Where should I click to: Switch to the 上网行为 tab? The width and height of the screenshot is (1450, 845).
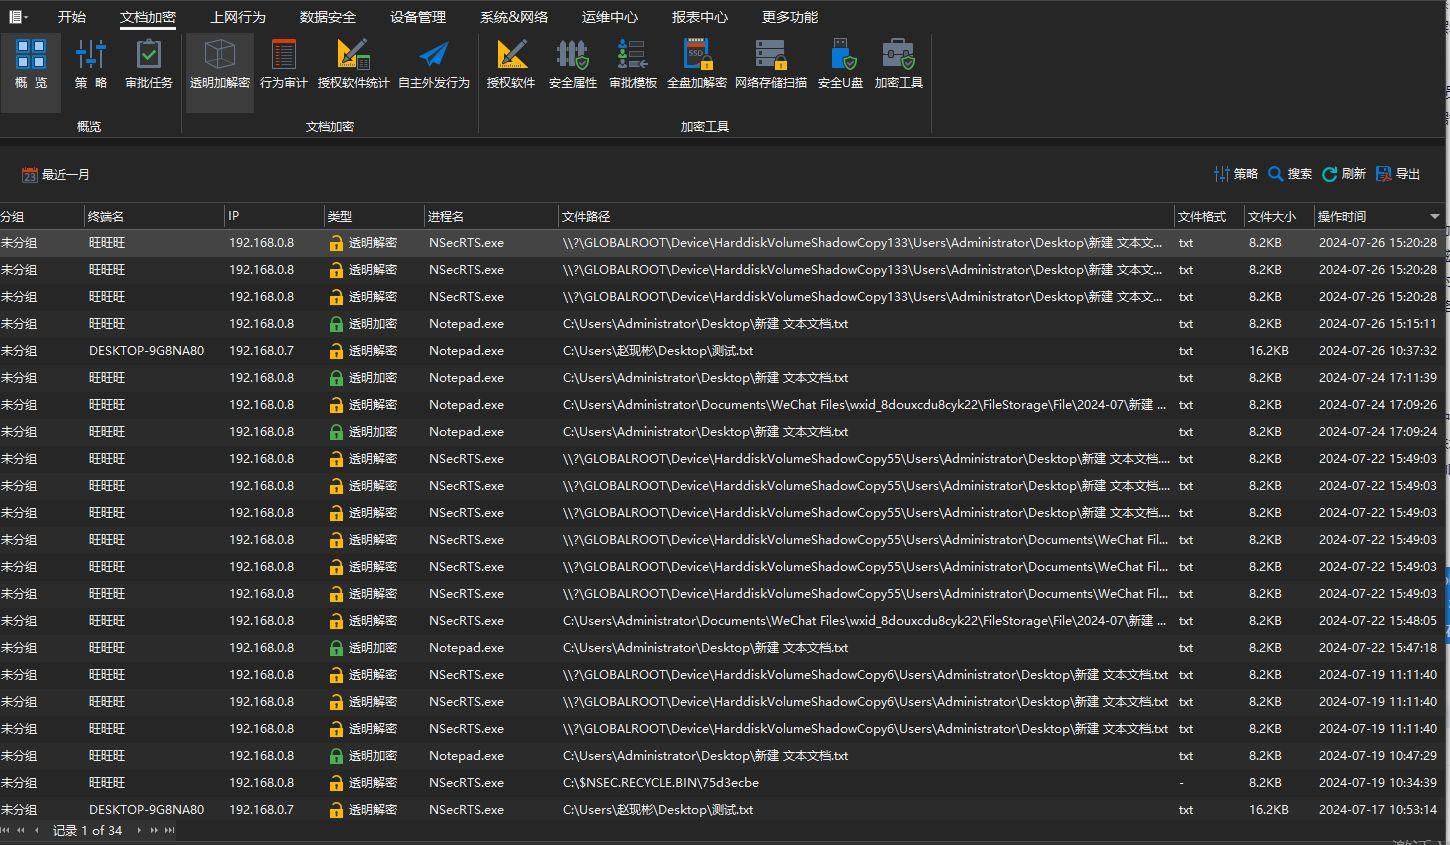coord(238,17)
